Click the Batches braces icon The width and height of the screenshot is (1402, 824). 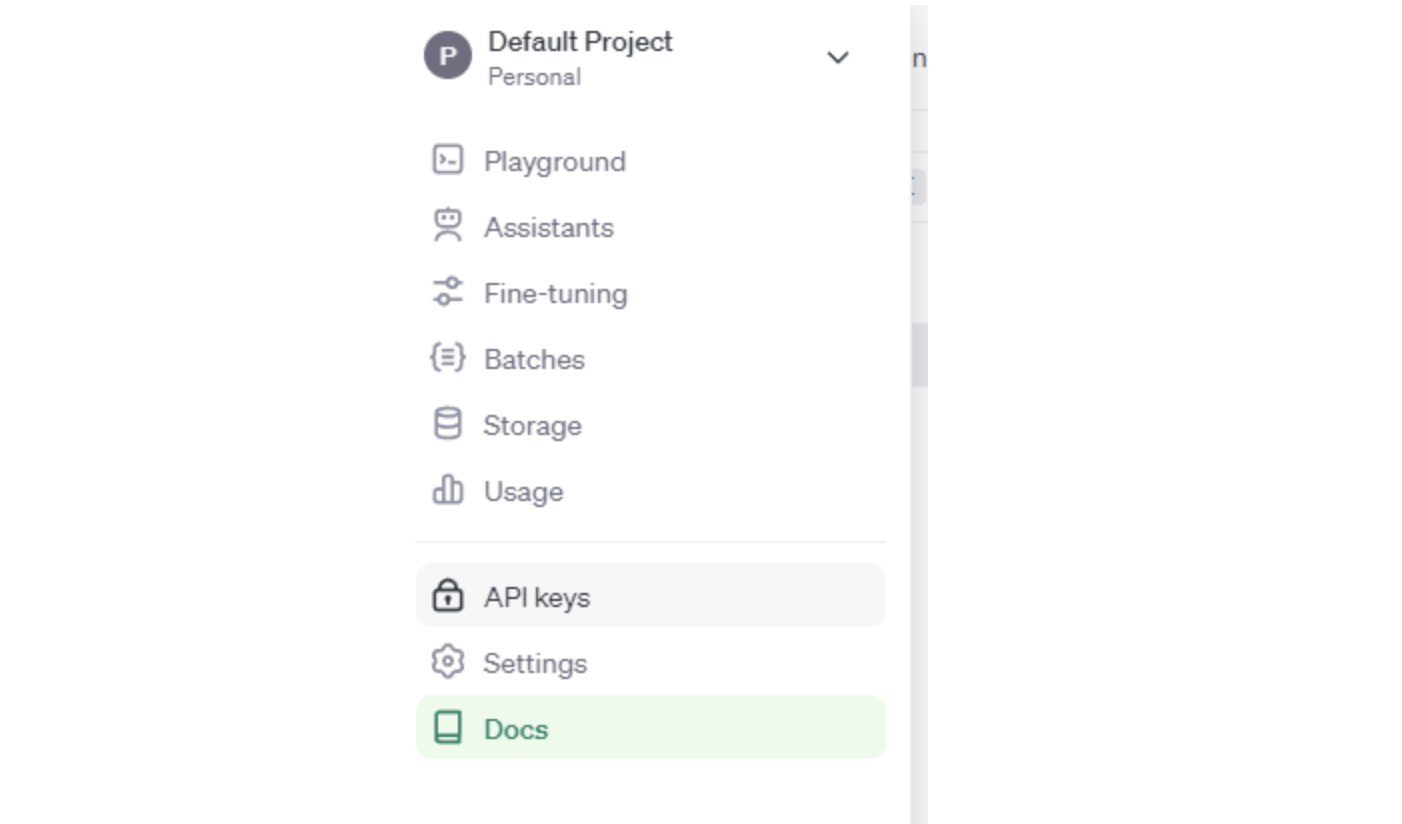point(447,358)
